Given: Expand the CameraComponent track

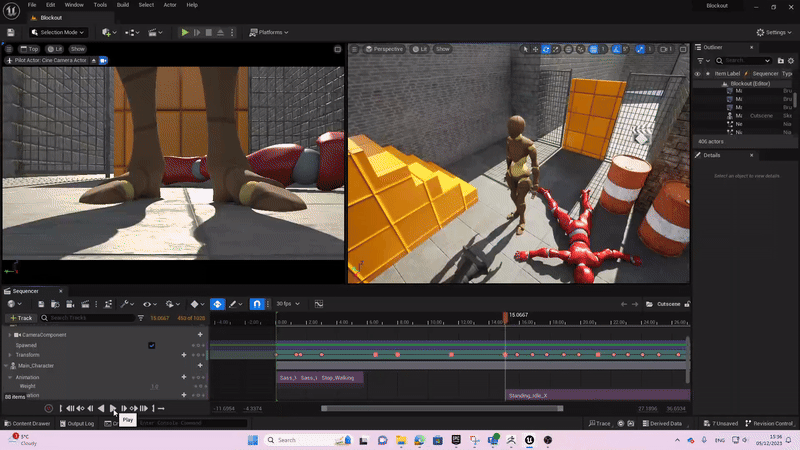Looking at the screenshot, I should tap(9, 334).
